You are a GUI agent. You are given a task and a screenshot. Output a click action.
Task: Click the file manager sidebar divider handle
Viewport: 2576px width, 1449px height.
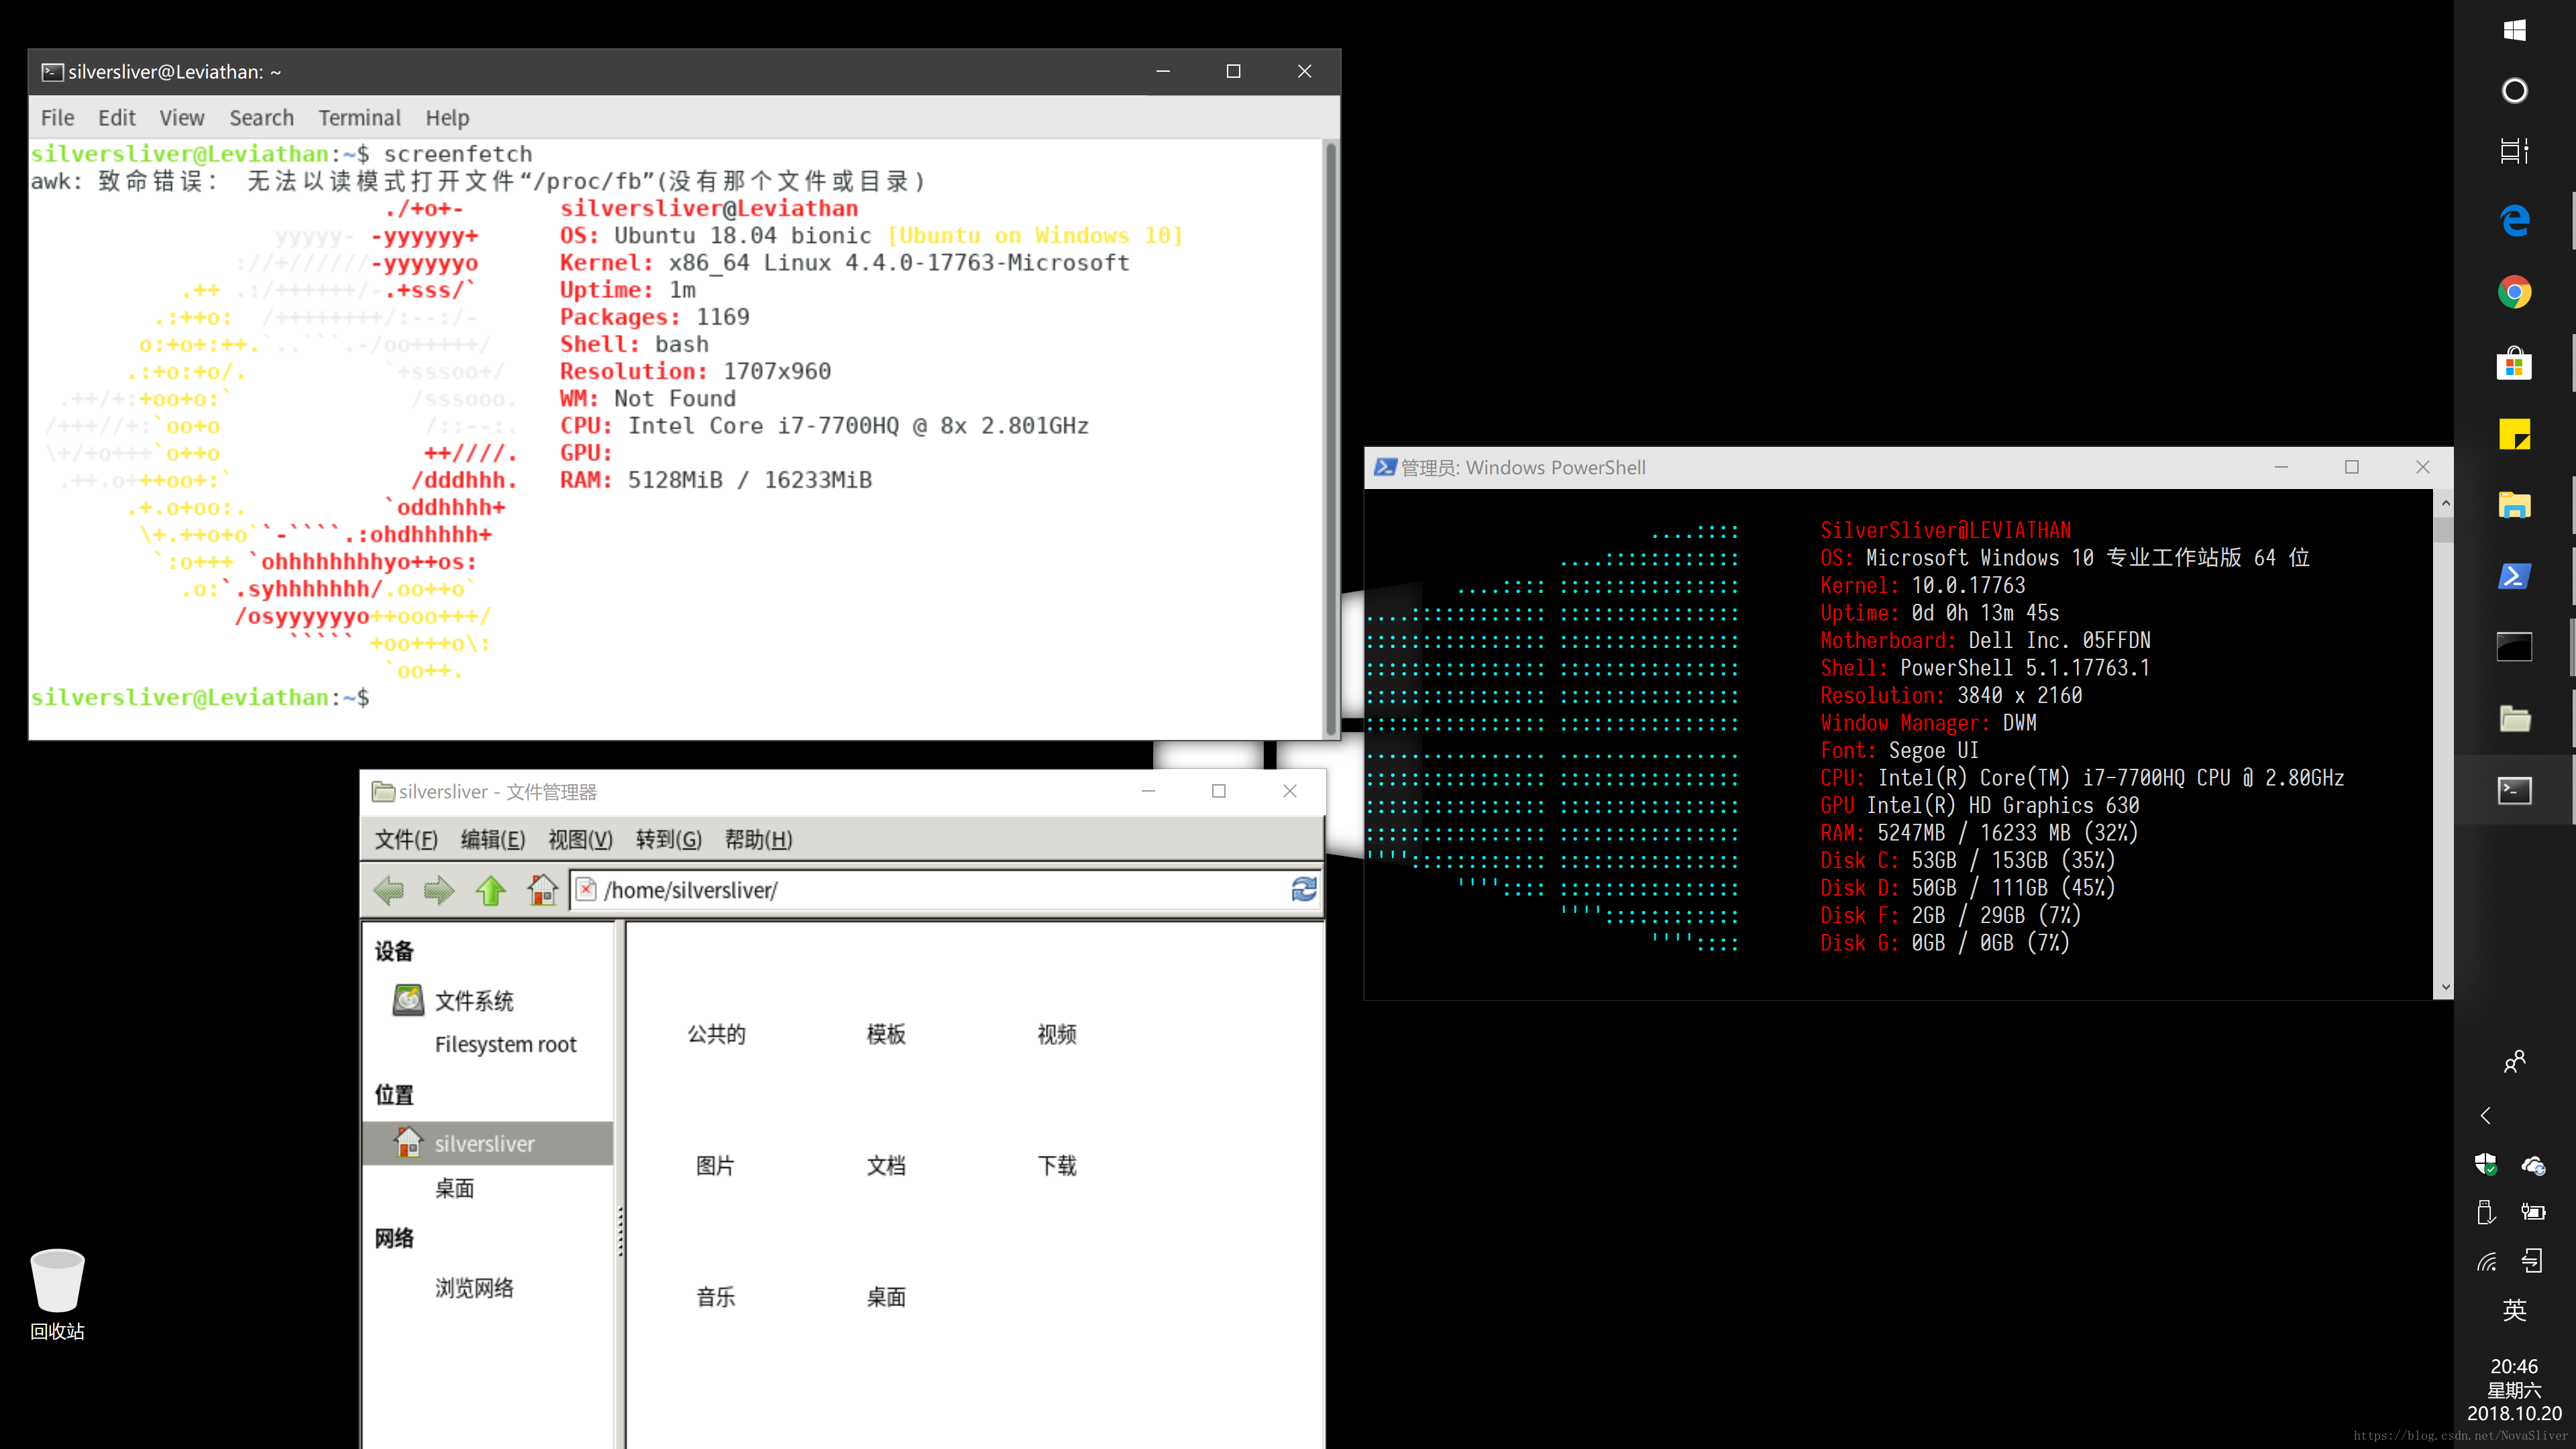[x=620, y=1231]
